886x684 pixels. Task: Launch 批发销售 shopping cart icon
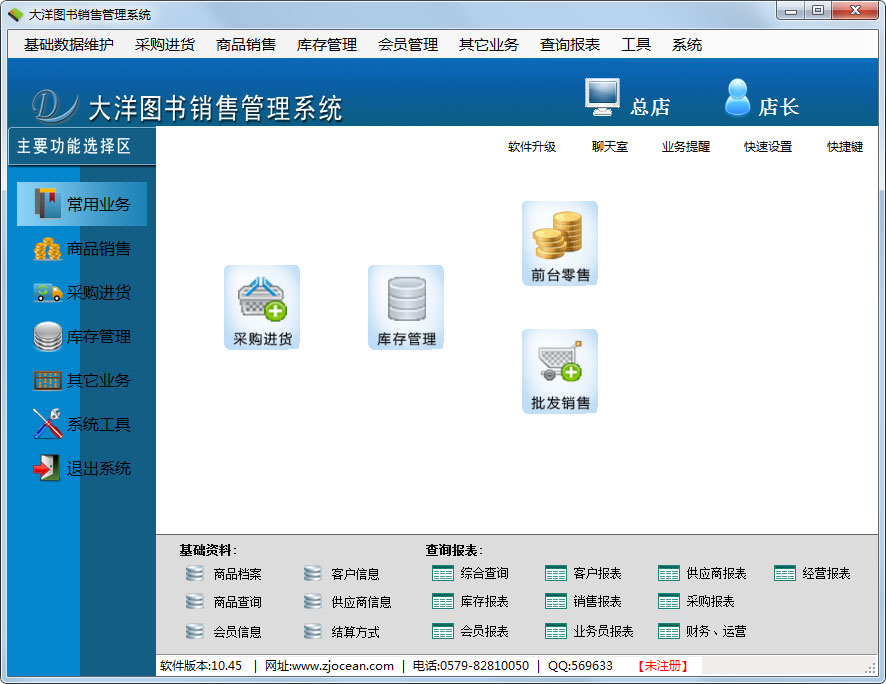click(x=559, y=372)
